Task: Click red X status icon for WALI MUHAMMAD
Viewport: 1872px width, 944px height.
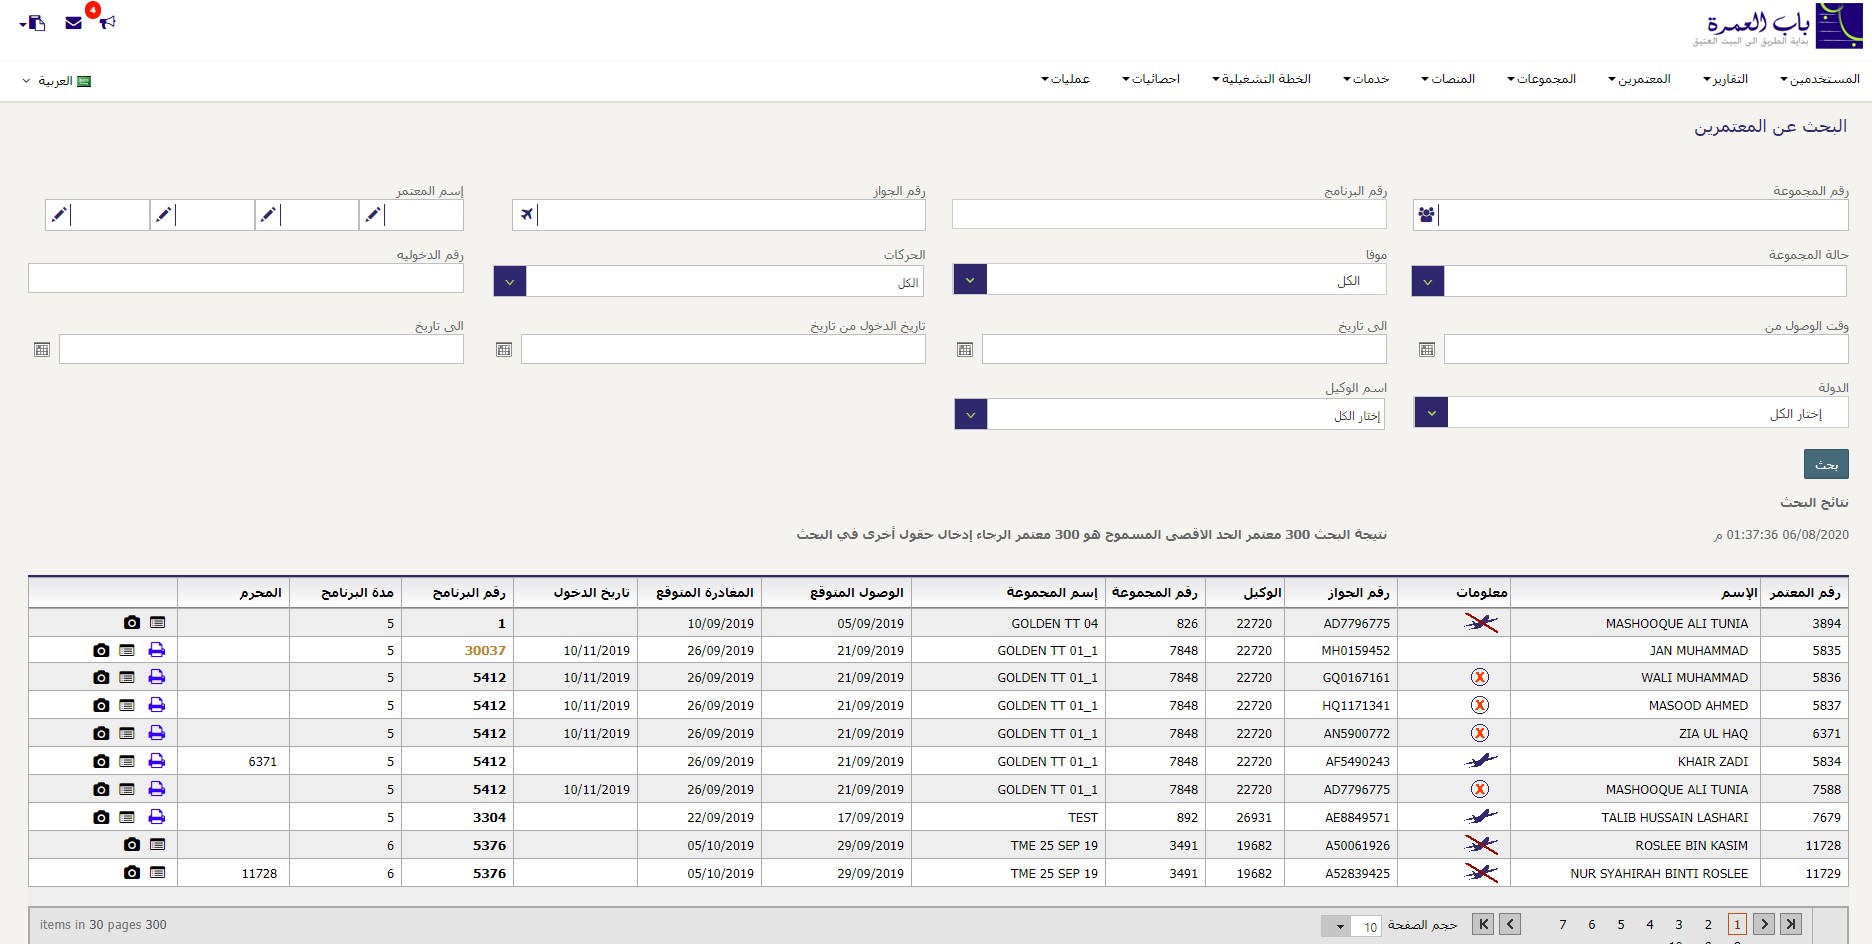Action: (x=1480, y=677)
